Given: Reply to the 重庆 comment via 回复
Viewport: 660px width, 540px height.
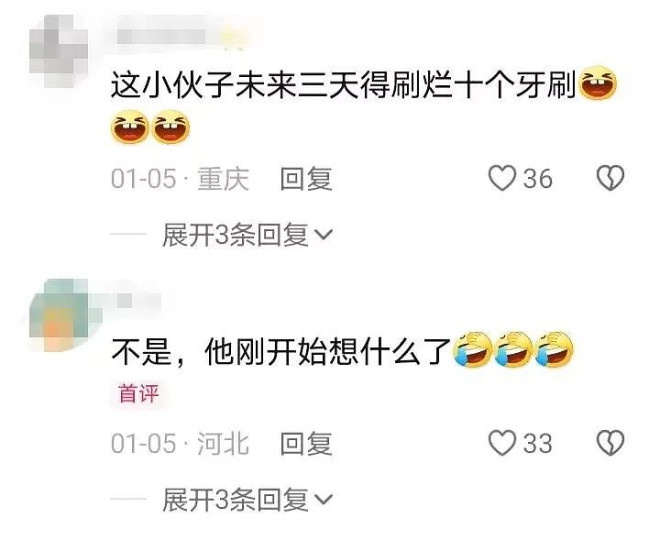Looking at the screenshot, I should 306,178.
